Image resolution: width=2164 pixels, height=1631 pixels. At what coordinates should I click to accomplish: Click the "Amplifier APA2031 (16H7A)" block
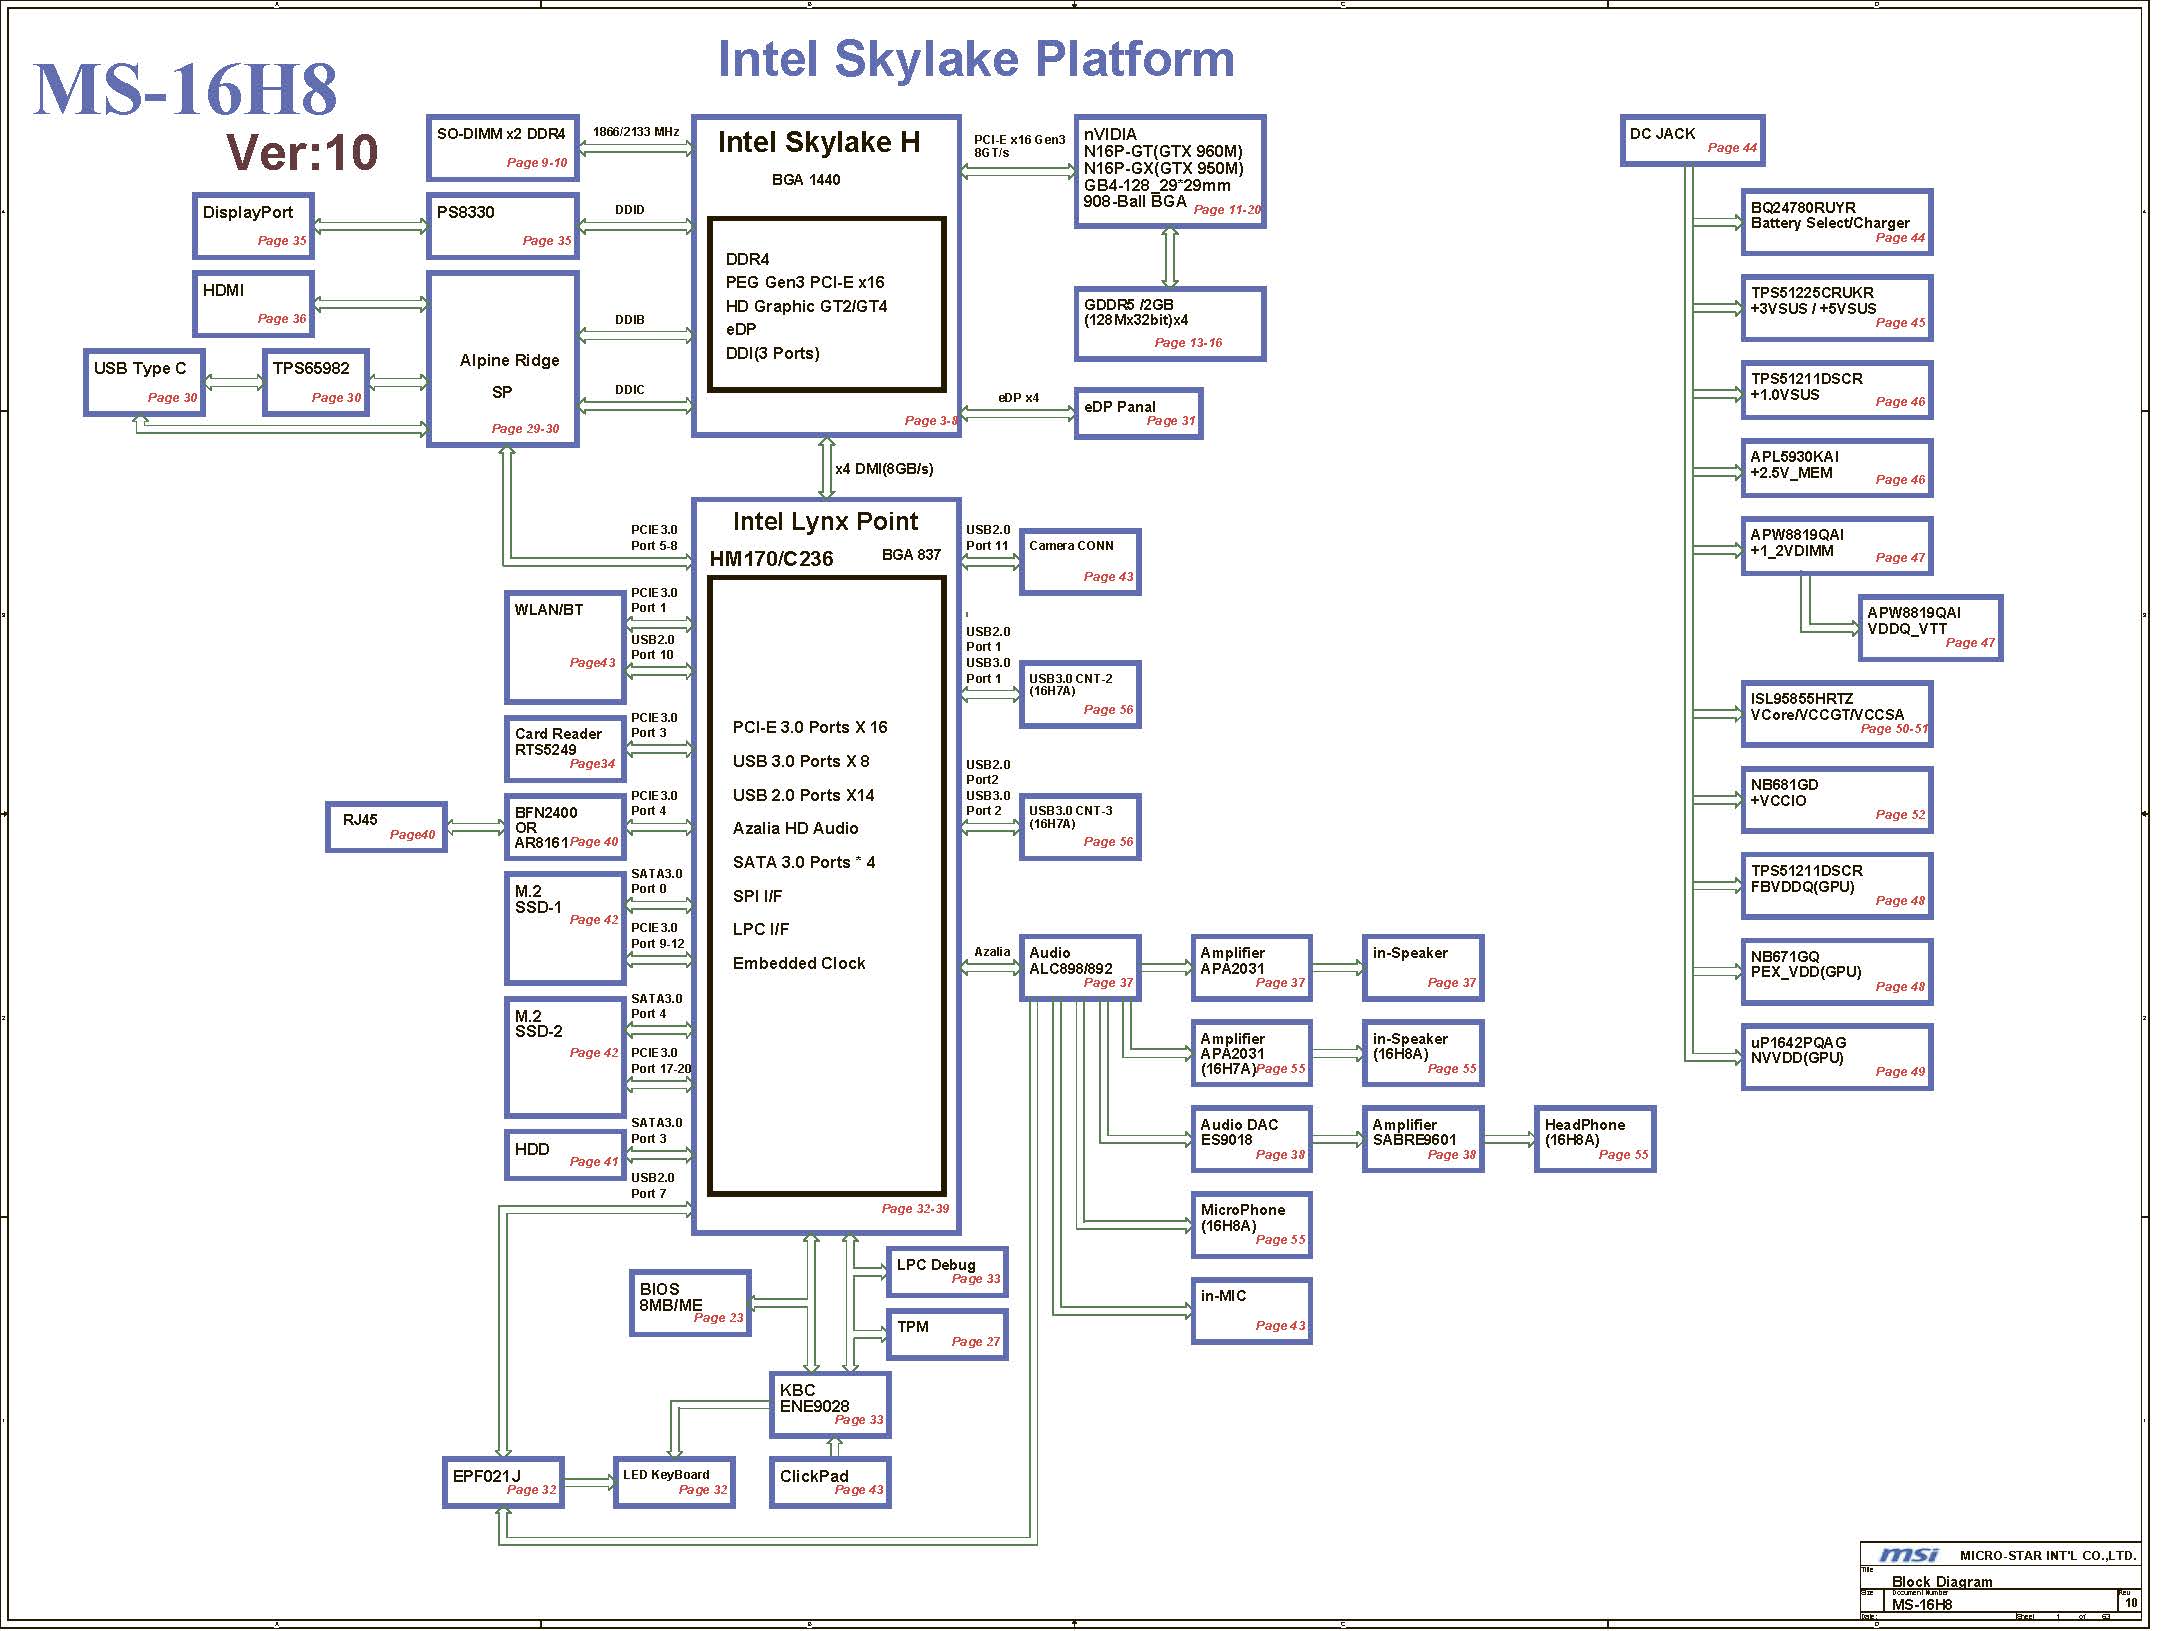[x=1251, y=1053]
